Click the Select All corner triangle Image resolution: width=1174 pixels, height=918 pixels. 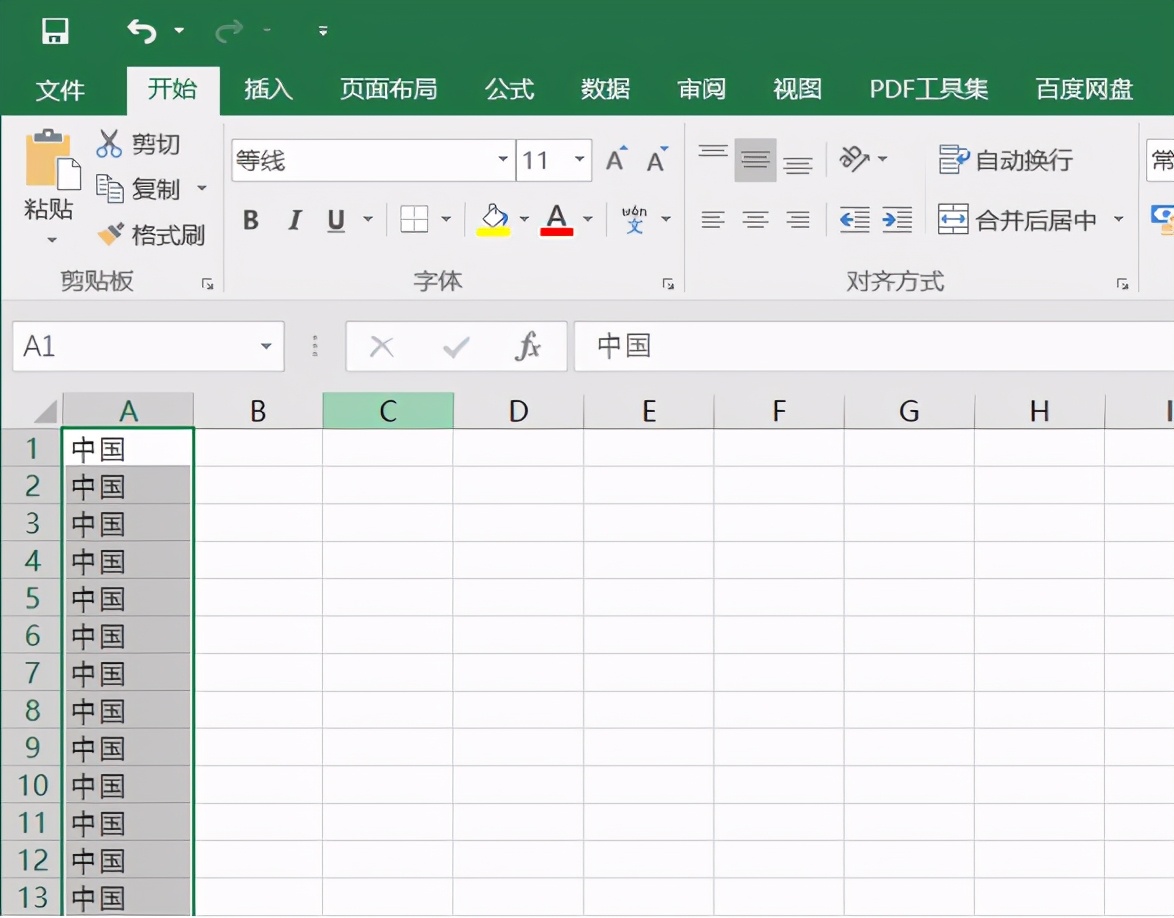[x=45, y=412]
